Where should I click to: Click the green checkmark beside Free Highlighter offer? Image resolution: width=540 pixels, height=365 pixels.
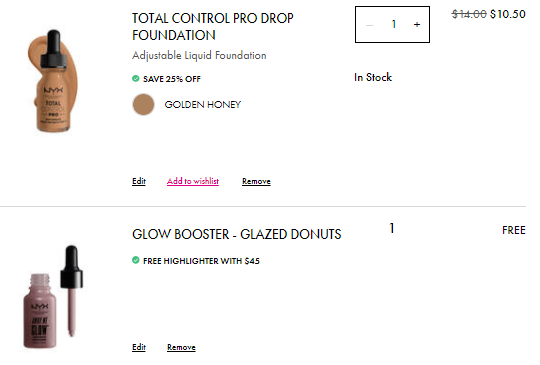(136, 260)
